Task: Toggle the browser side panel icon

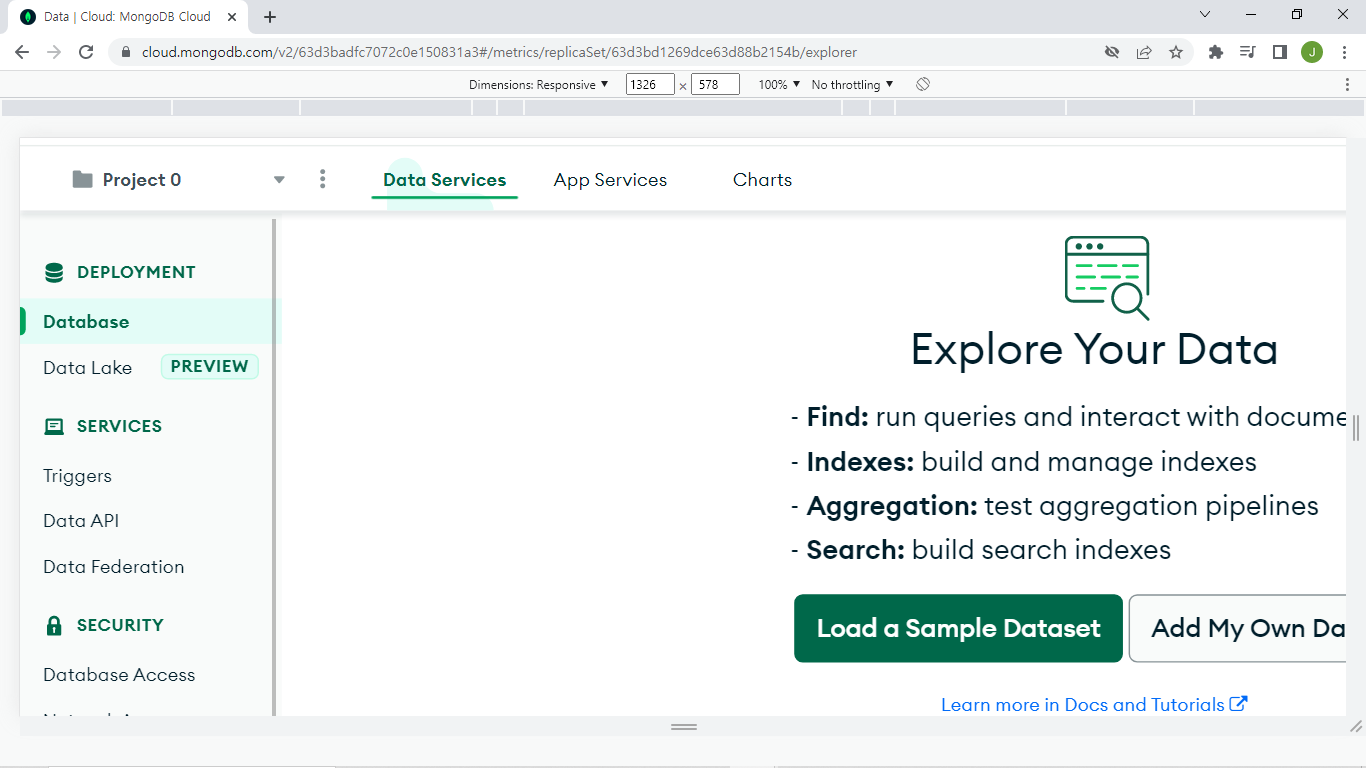Action: point(1279,52)
